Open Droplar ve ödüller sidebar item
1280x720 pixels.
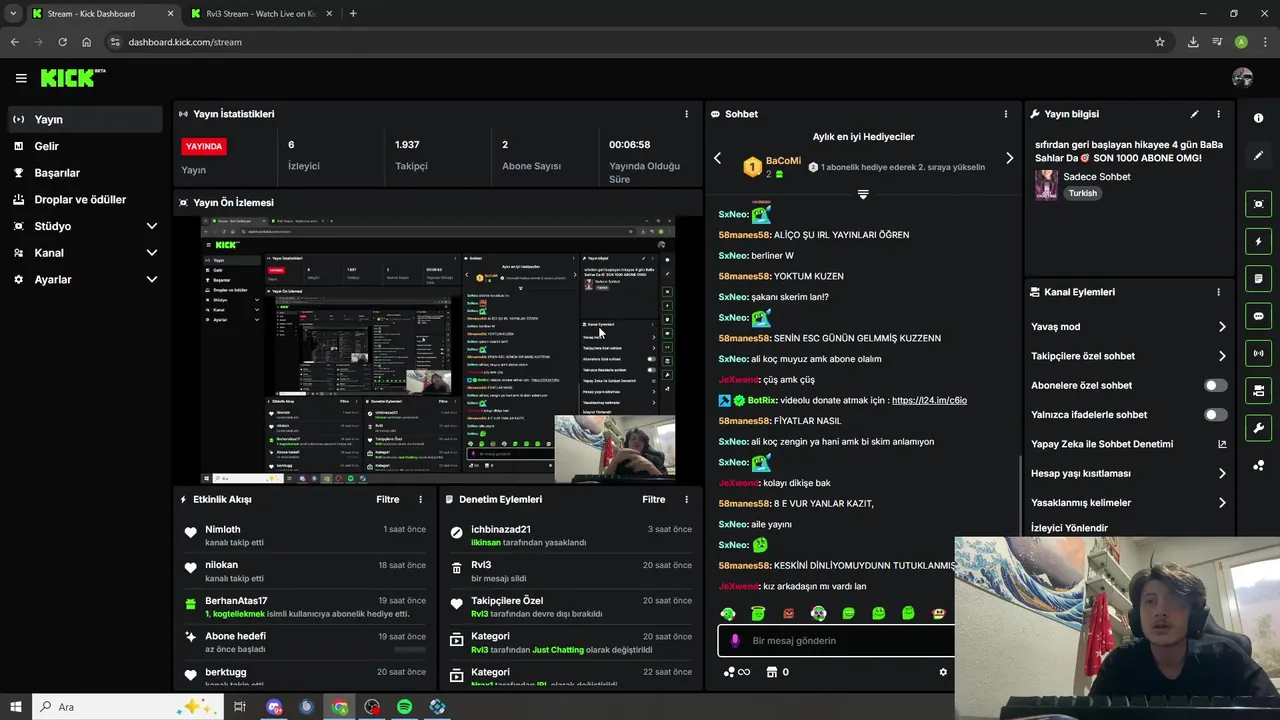coord(84,199)
